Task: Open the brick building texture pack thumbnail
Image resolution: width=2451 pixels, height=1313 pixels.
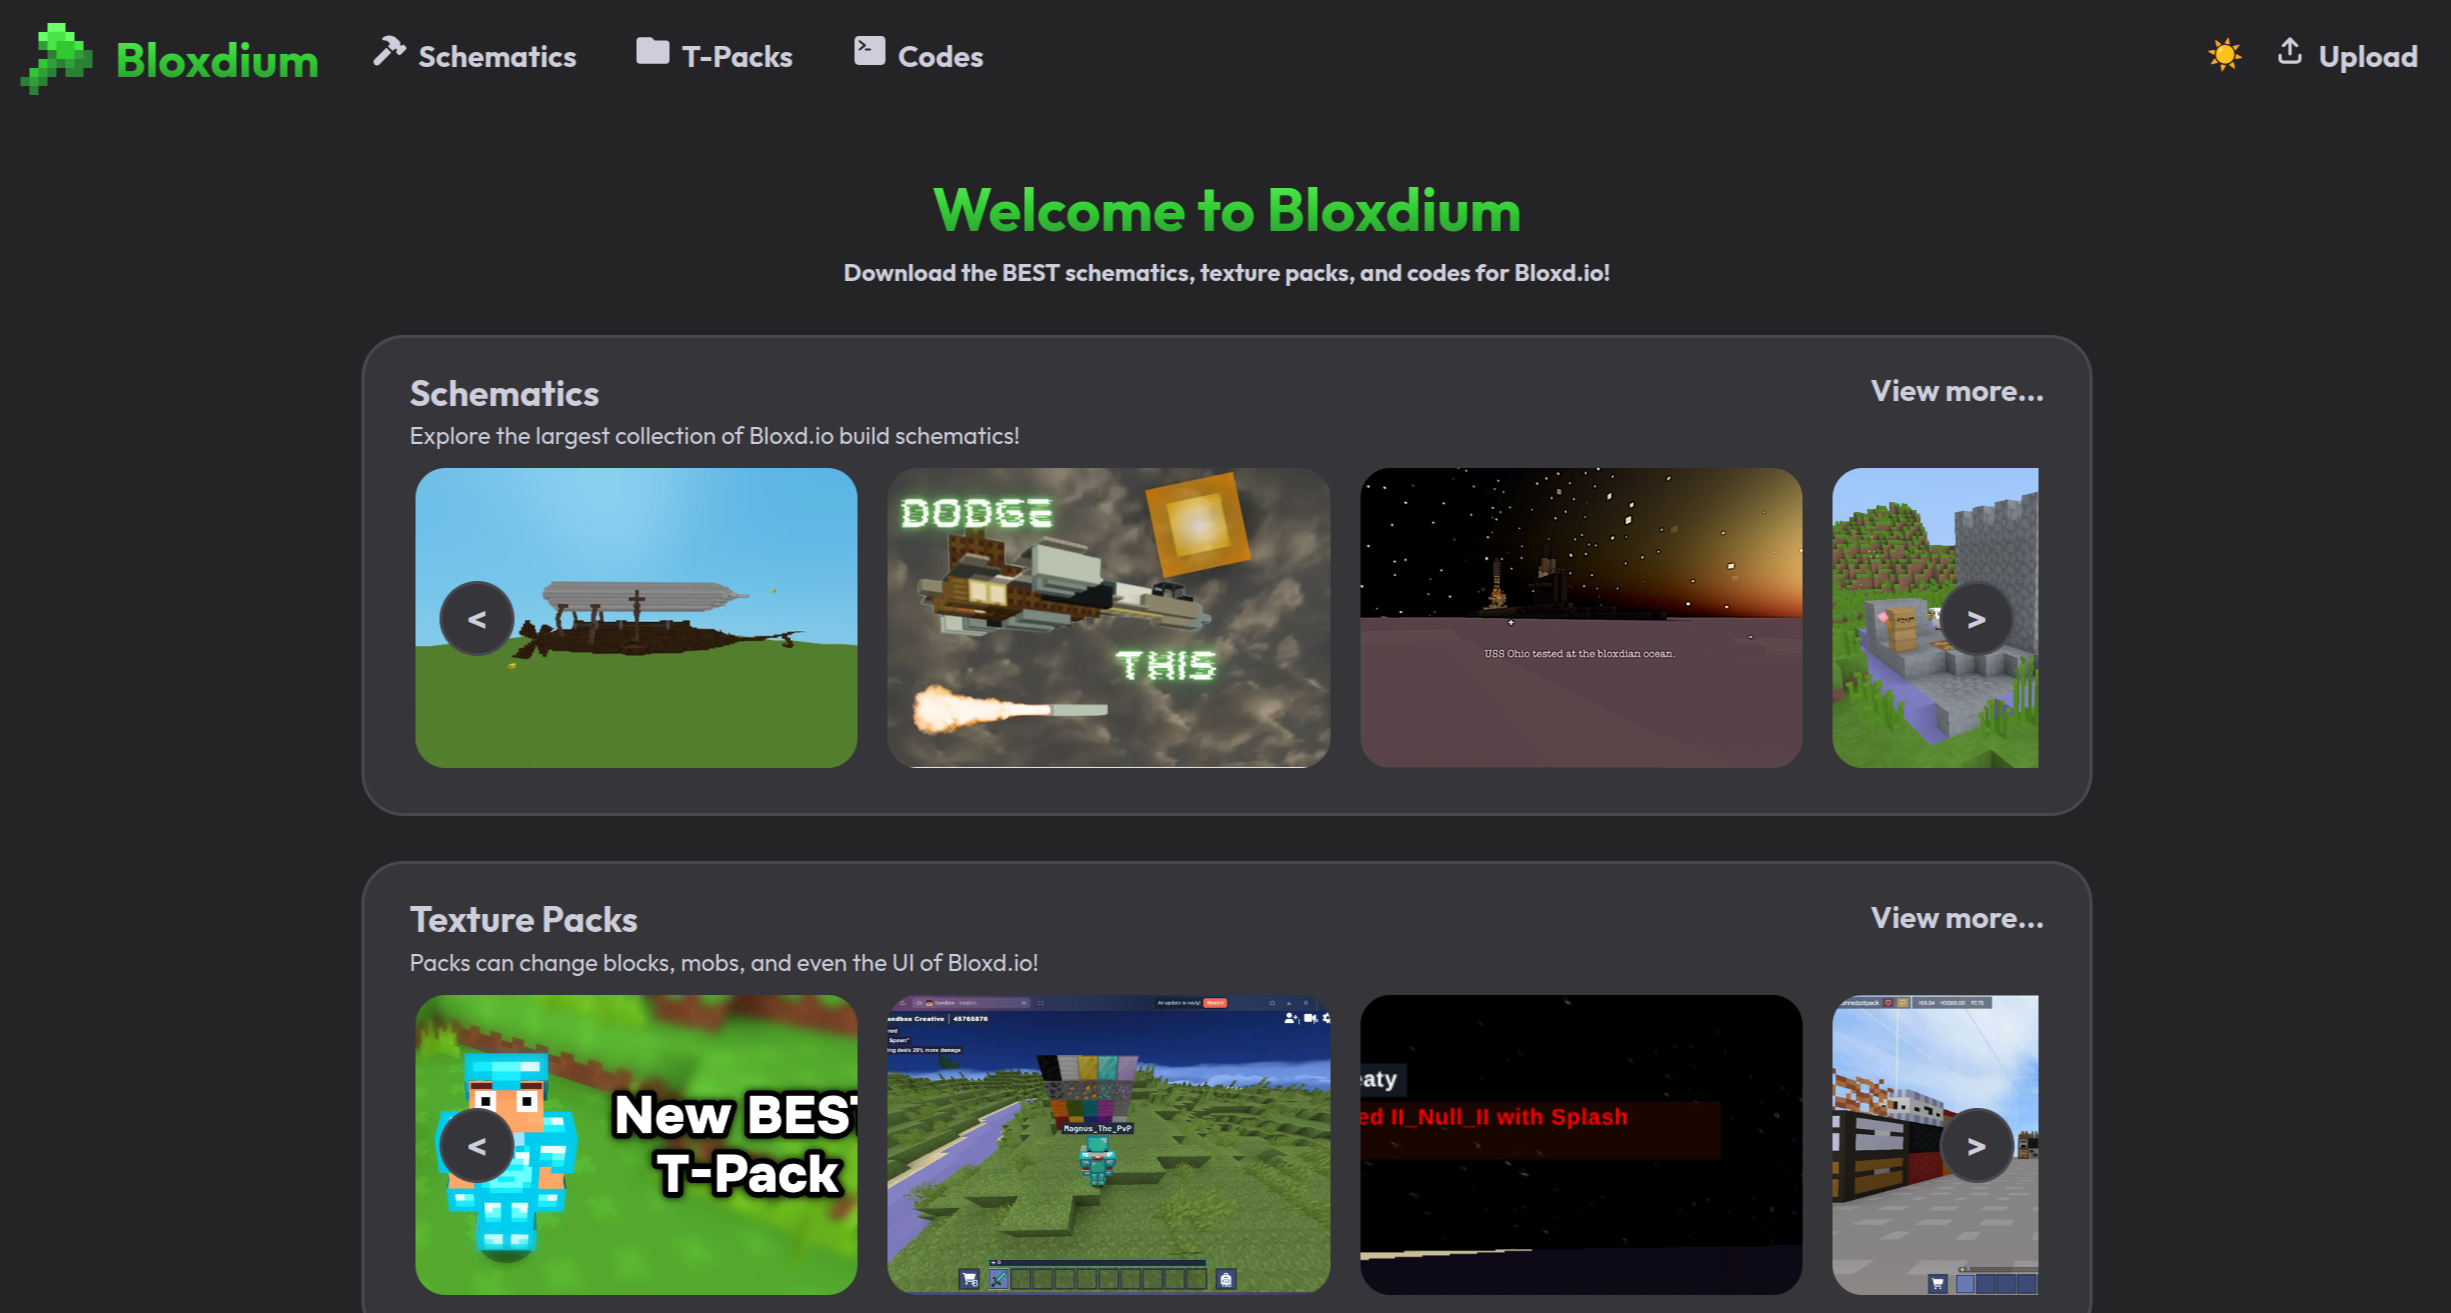Action: click(1935, 1145)
